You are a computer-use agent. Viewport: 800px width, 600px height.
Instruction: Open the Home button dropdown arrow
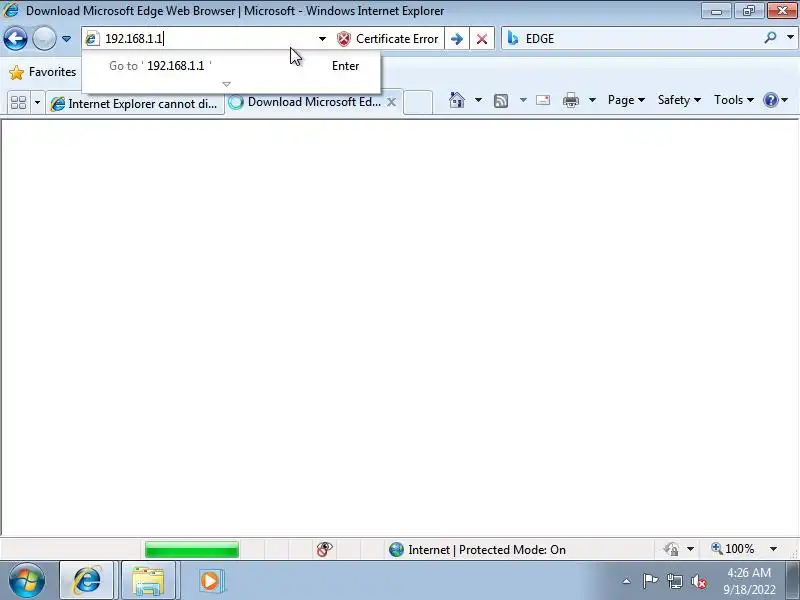[x=478, y=100]
